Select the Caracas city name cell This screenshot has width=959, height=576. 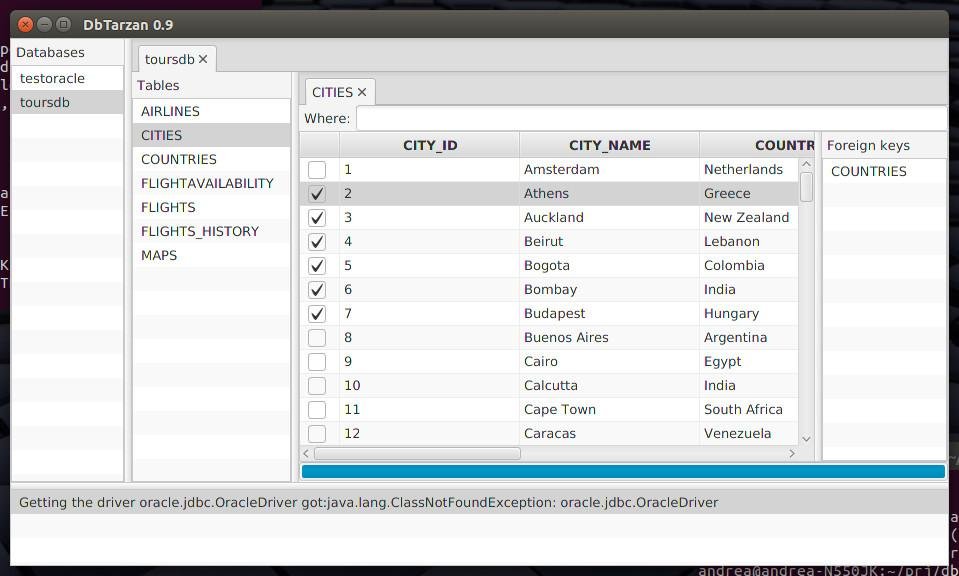coord(609,434)
